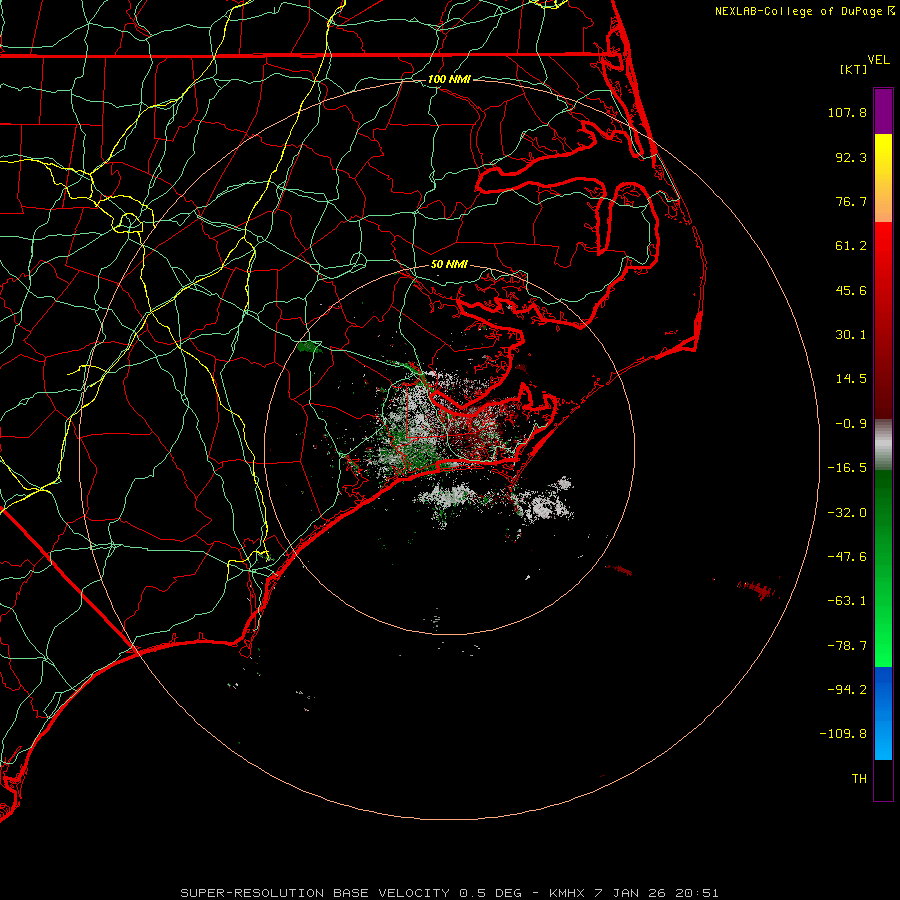The image size is (900, 900).
Task: Select the 30.1 velocity scale value
Action: pos(851,335)
